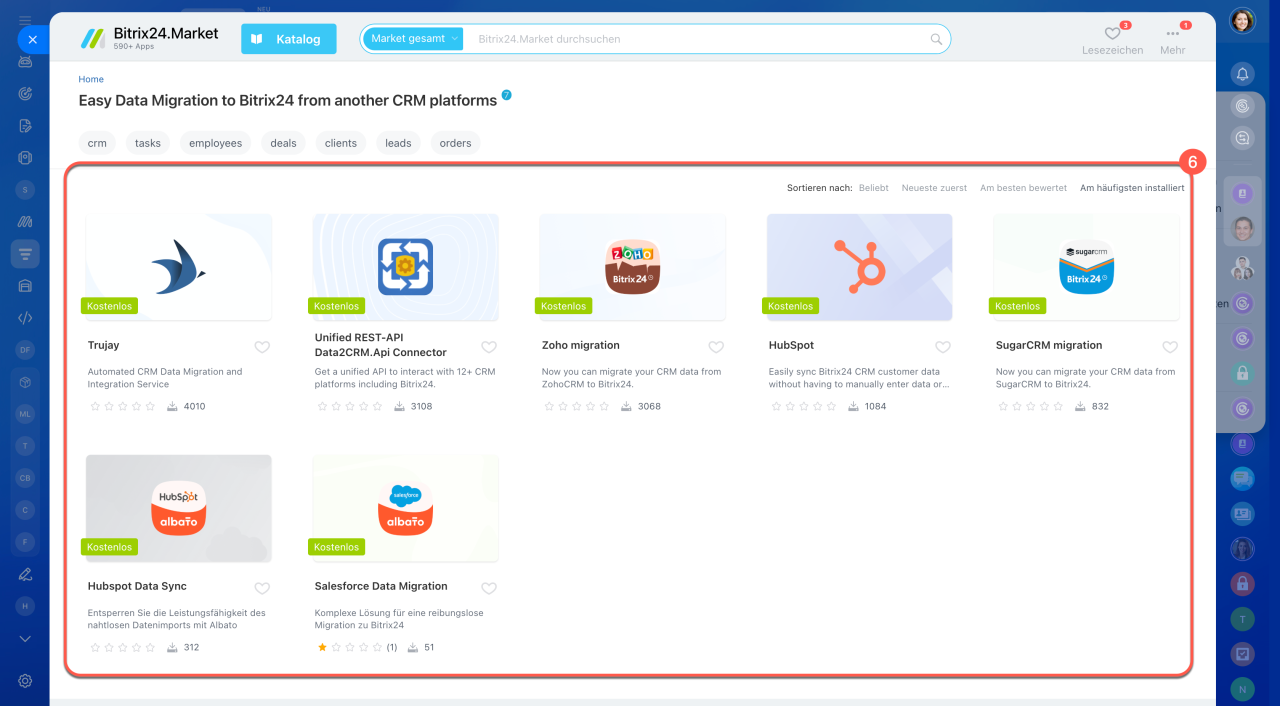Screen dimensions: 1280x706
Task: Open the SugarCRM migration title link
Action: tap(1049, 345)
